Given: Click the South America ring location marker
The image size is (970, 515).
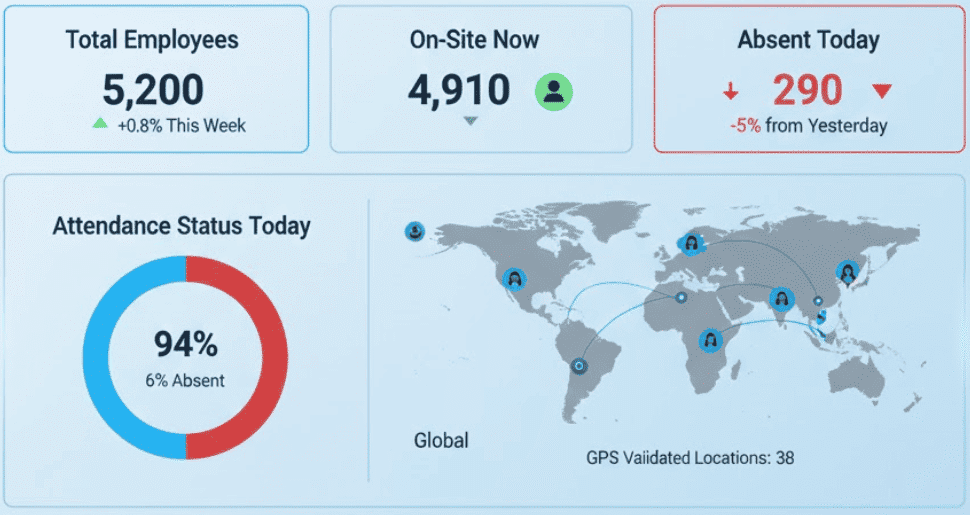Looking at the screenshot, I should (578, 366).
